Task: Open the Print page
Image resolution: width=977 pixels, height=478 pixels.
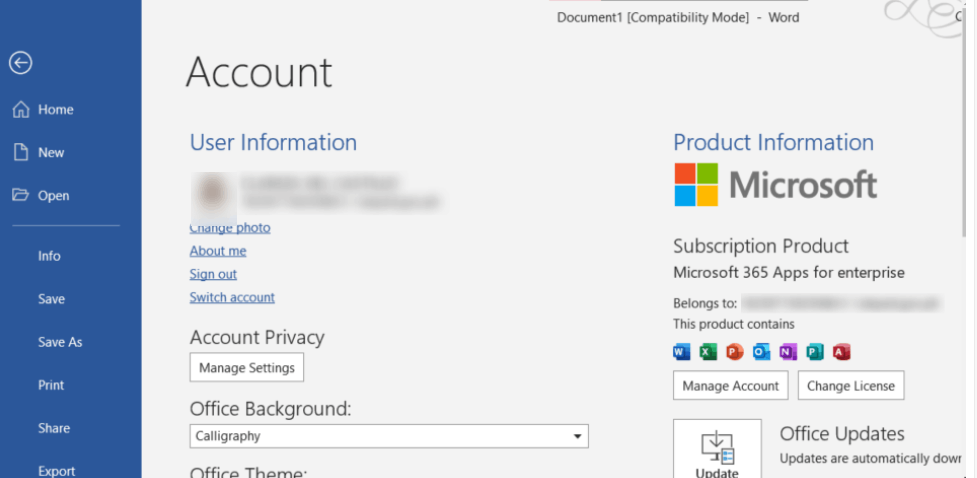Action: pos(51,385)
